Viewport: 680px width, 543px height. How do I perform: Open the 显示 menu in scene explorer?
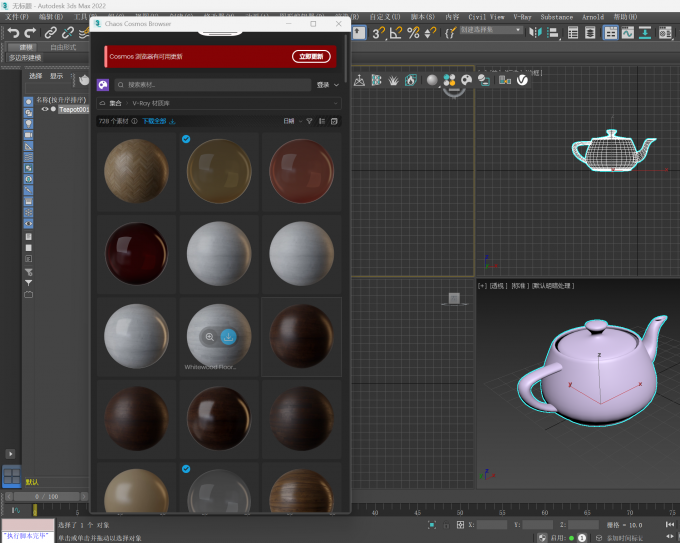(56, 76)
